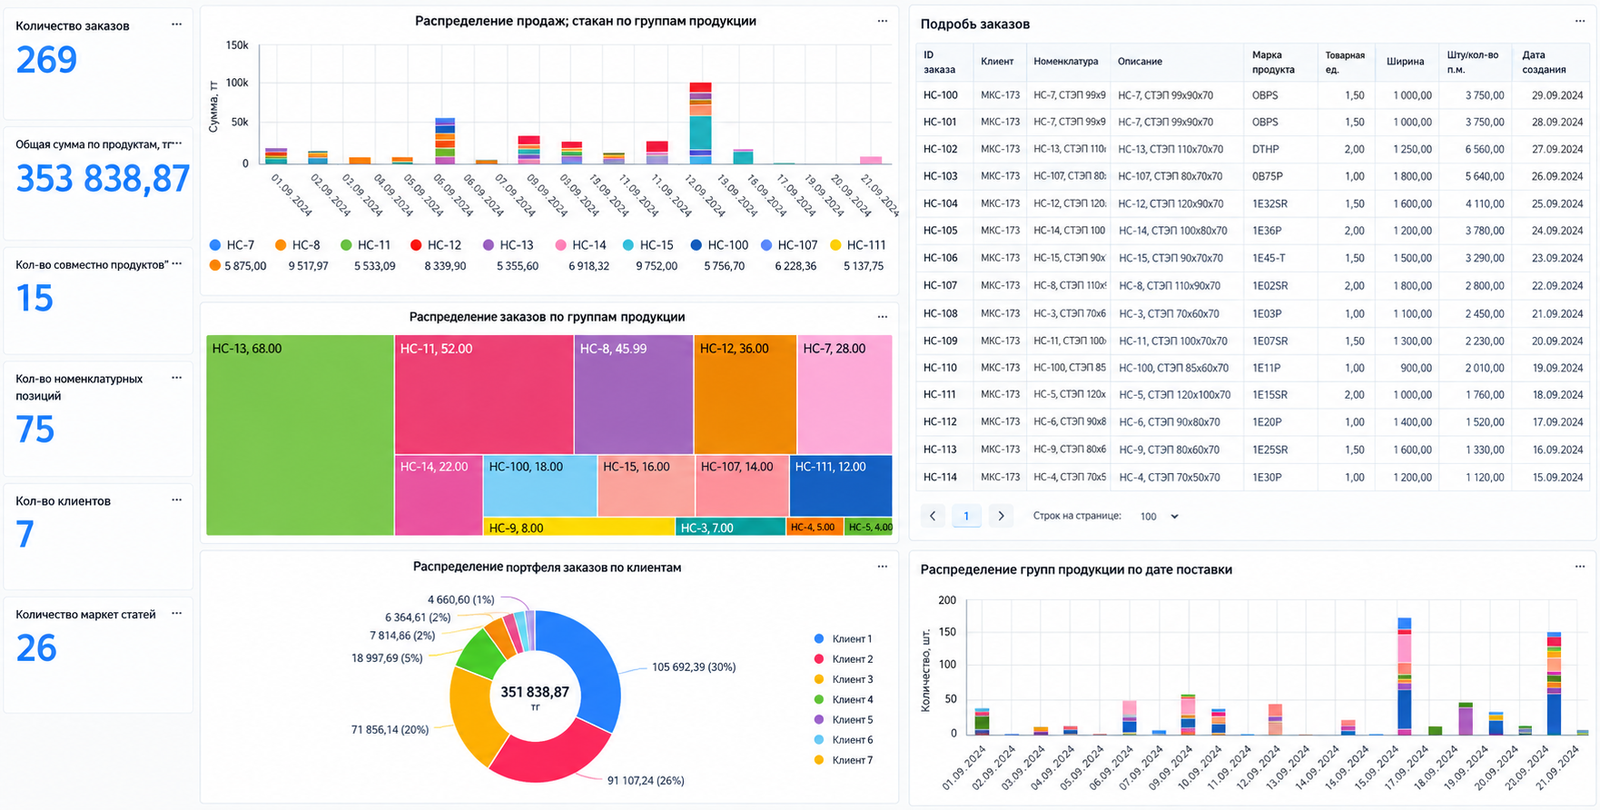Expand the Строк на странице 100 dropdown
The image size is (1600, 810).
point(1160,516)
